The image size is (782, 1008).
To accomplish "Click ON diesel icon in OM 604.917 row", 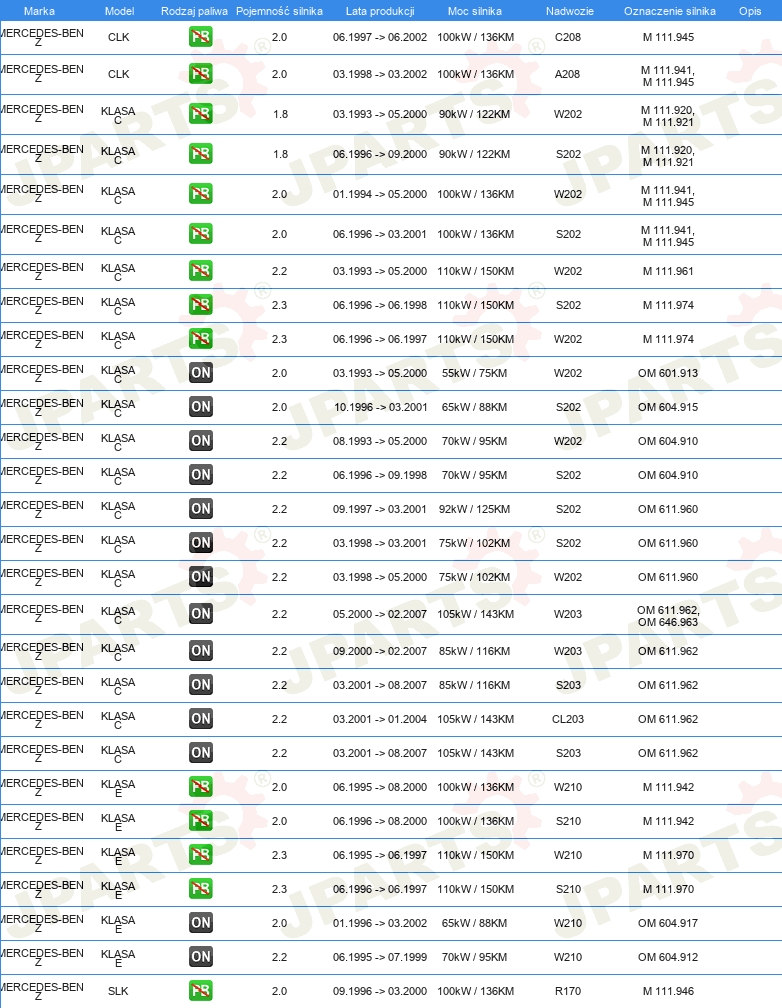I will point(201,923).
